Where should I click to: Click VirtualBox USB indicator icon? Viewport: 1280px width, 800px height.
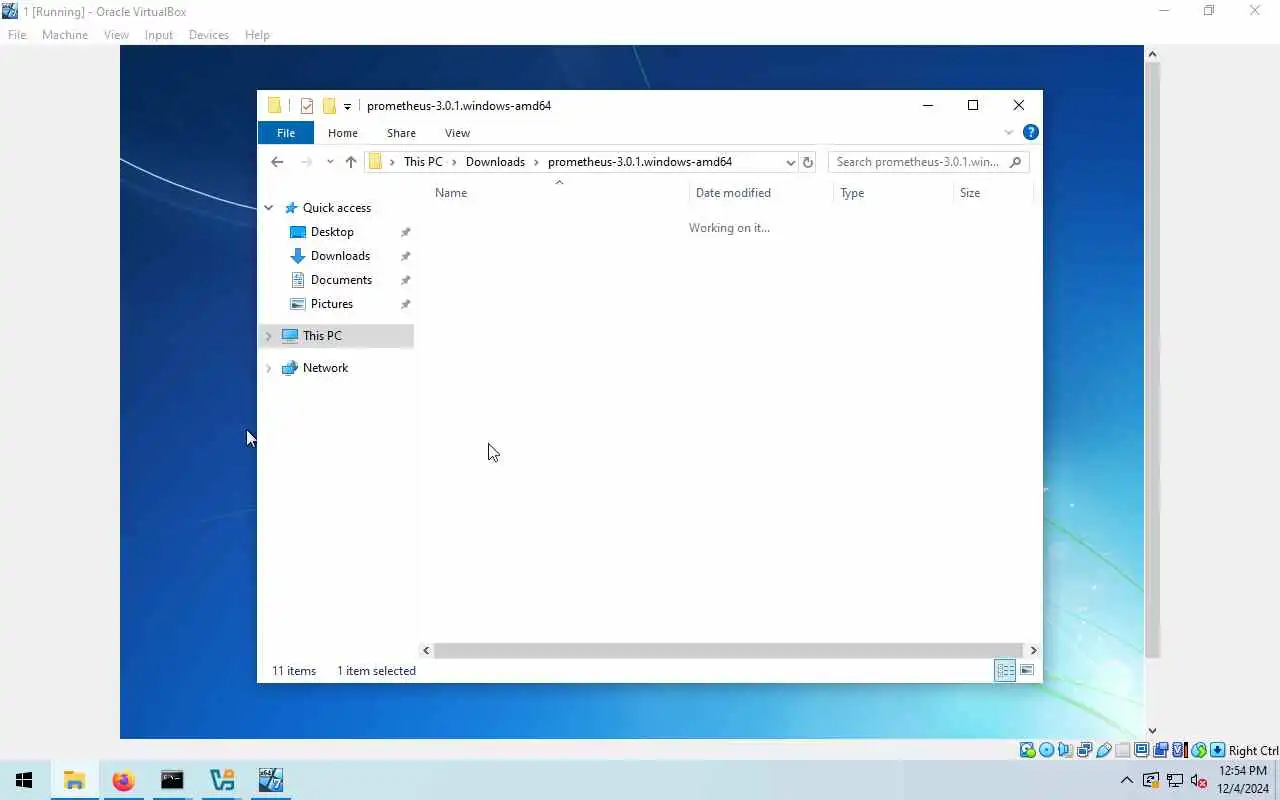[x=1104, y=750]
